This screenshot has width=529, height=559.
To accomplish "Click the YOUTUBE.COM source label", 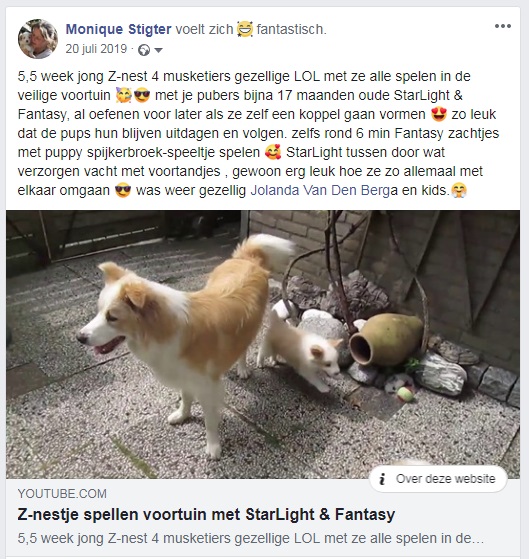I will click(62, 494).
